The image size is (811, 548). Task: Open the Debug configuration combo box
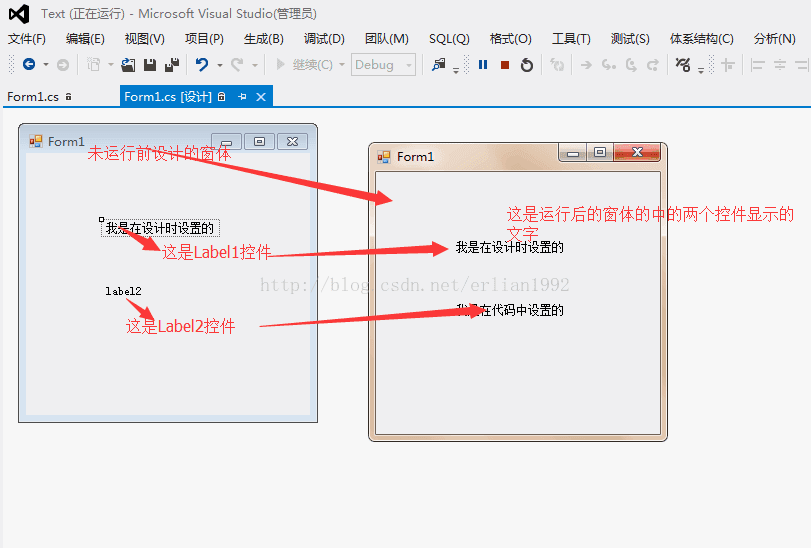383,65
